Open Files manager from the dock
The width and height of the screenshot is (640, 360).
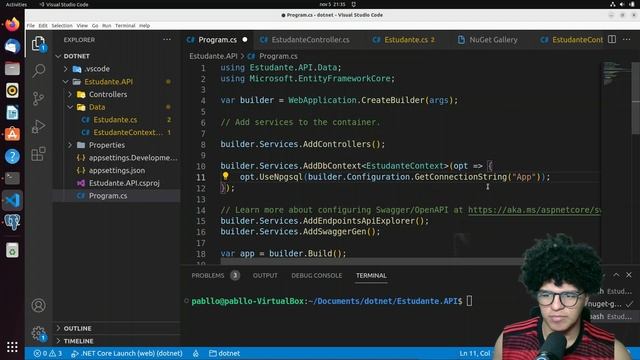pos(12,68)
